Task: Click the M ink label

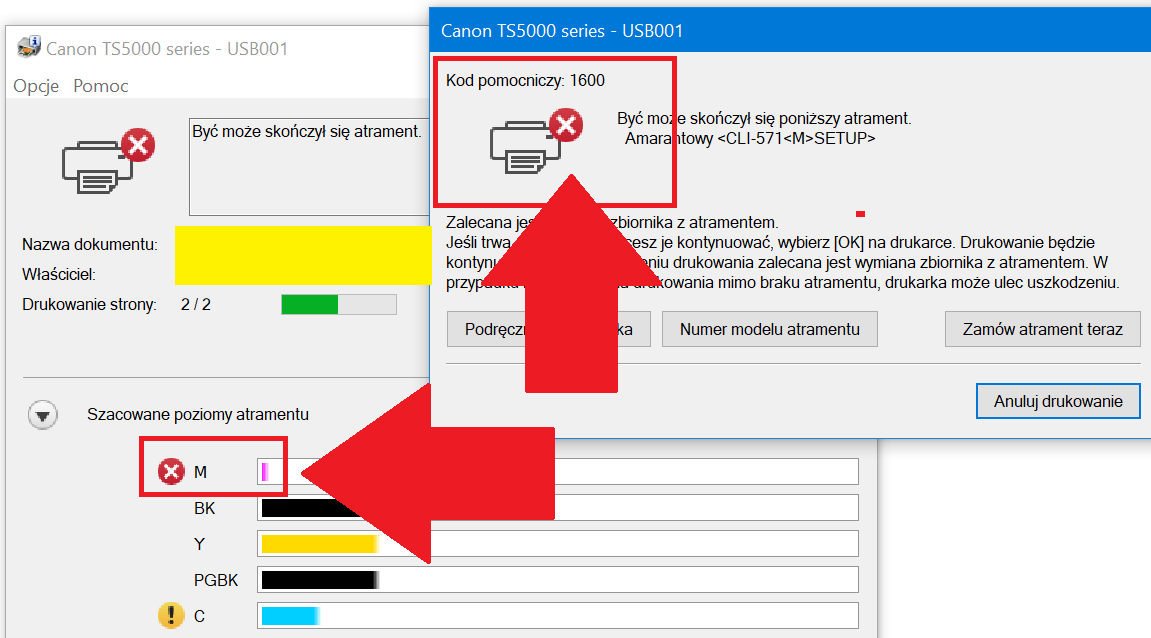Action: (200, 472)
